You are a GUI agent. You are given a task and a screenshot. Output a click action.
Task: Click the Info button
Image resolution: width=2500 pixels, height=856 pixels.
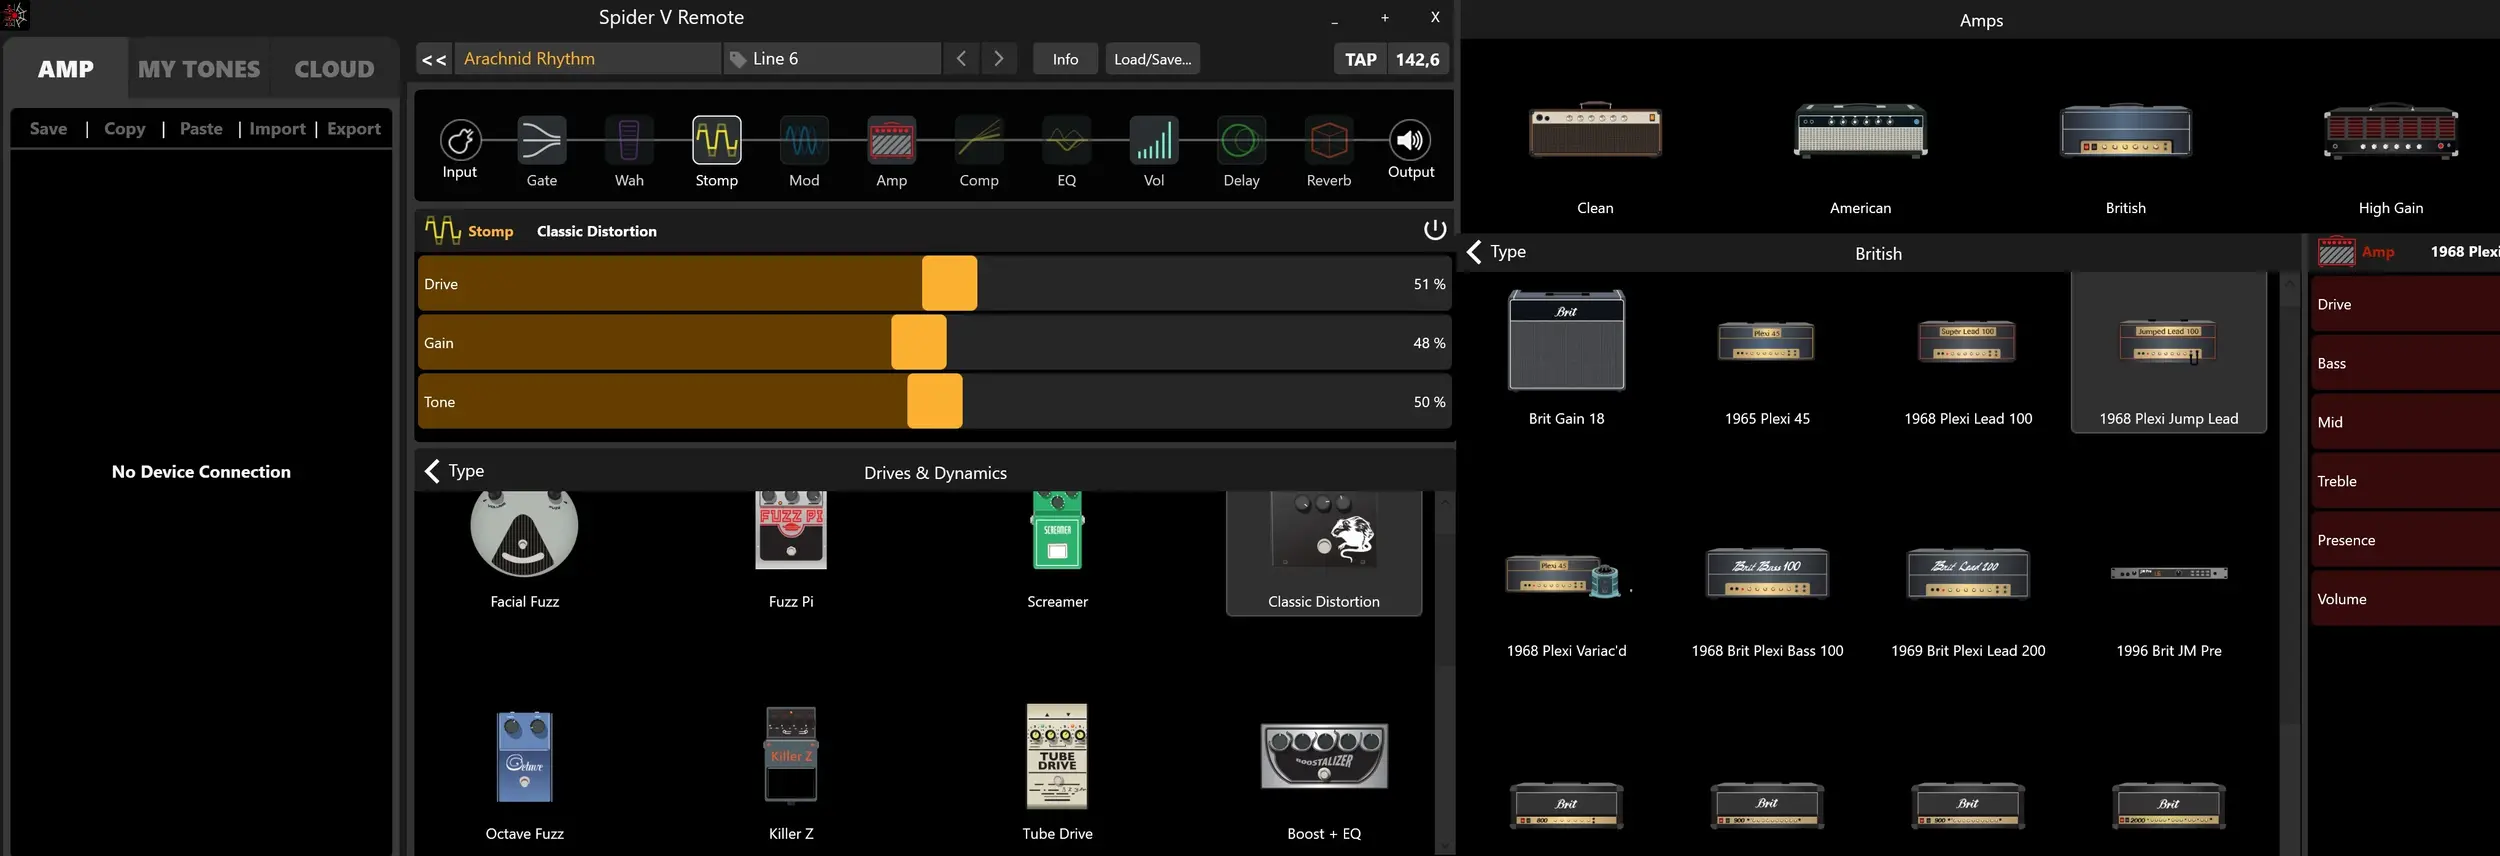(x=1065, y=59)
